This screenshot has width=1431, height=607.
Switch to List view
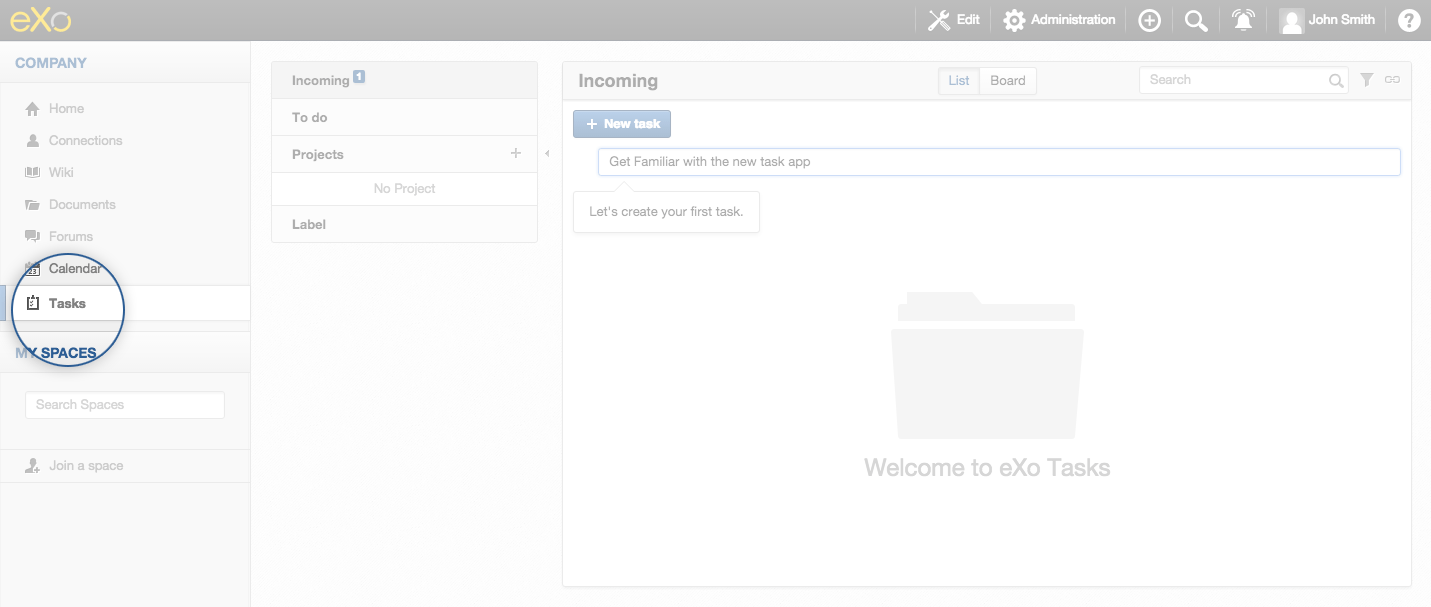pos(959,81)
